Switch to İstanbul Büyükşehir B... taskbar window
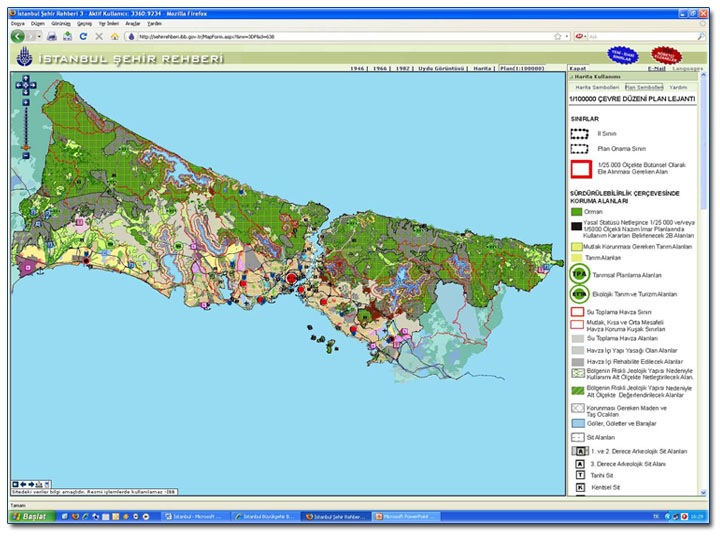720x536 pixels. [x=265, y=517]
